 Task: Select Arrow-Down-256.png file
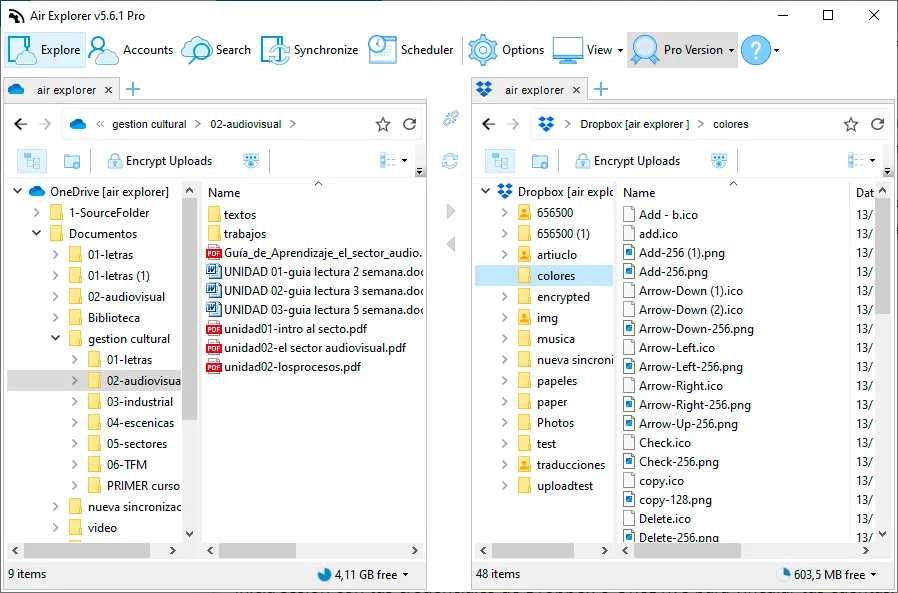point(696,329)
